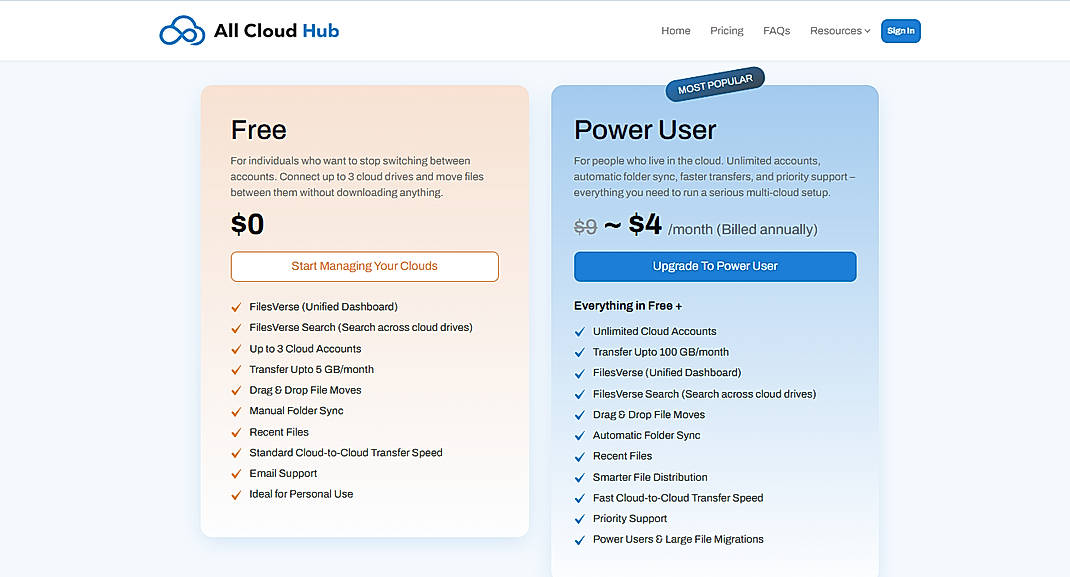Expand the Resources dropdown menu
The image size is (1070, 577).
click(x=840, y=31)
